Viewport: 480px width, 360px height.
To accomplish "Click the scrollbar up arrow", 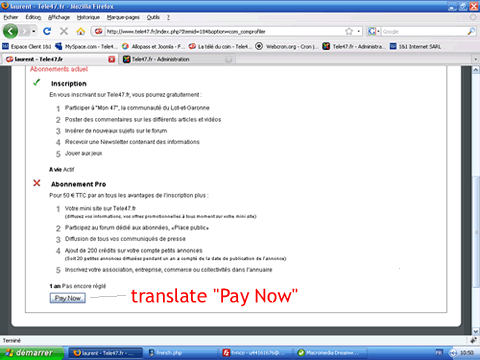I will point(476,70).
